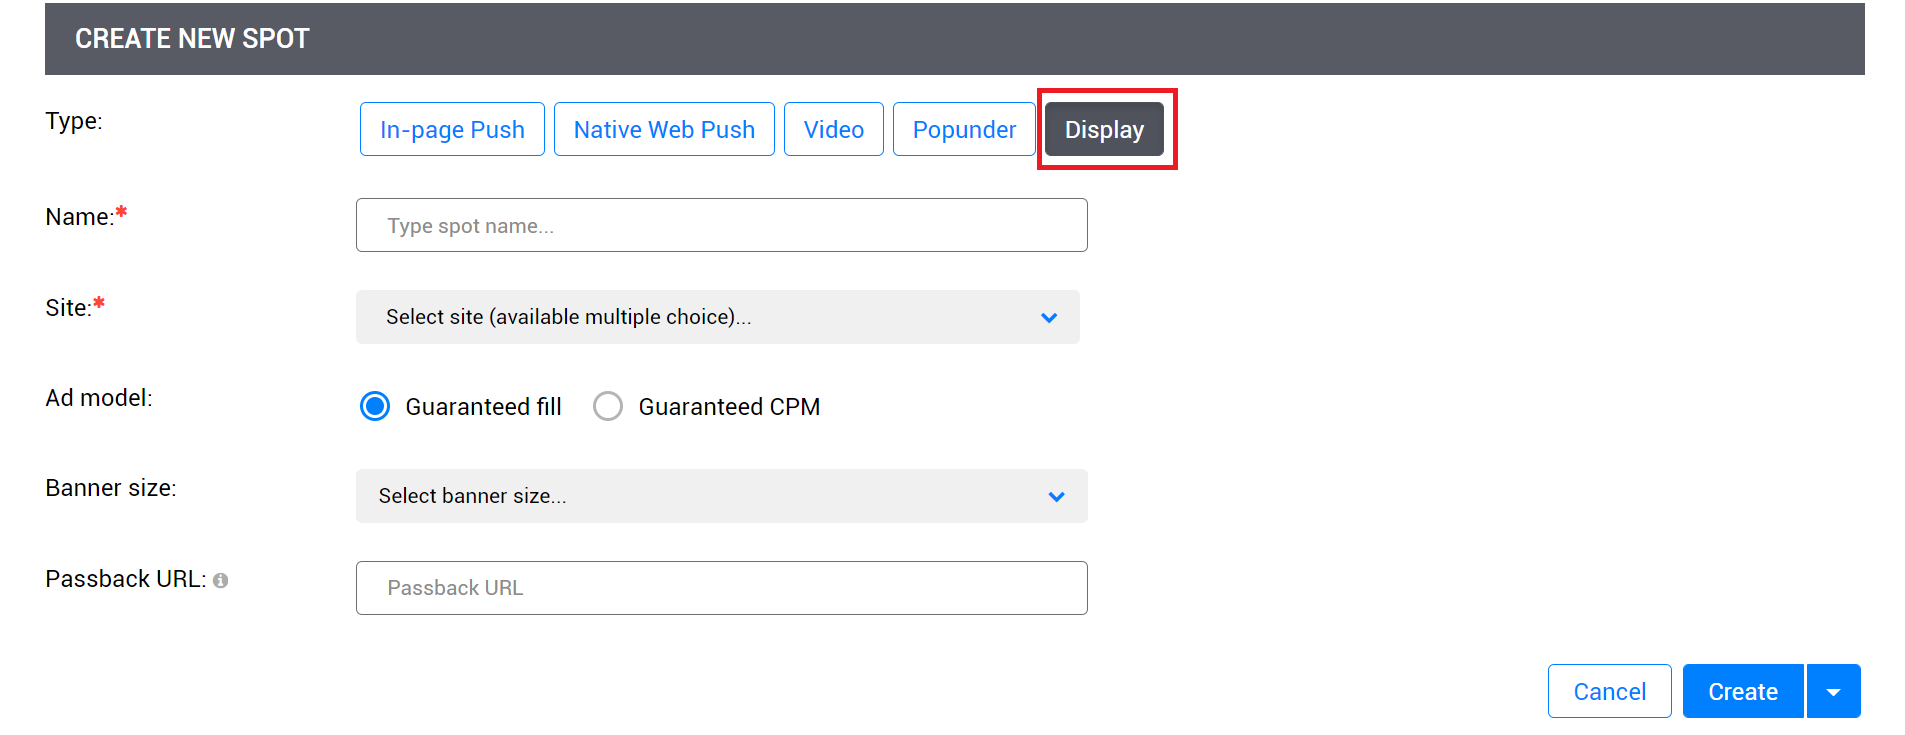The height and width of the screenshot is (735, 1905).
Task: Focus the spot name text field
Action: click(x=721, y=226)
